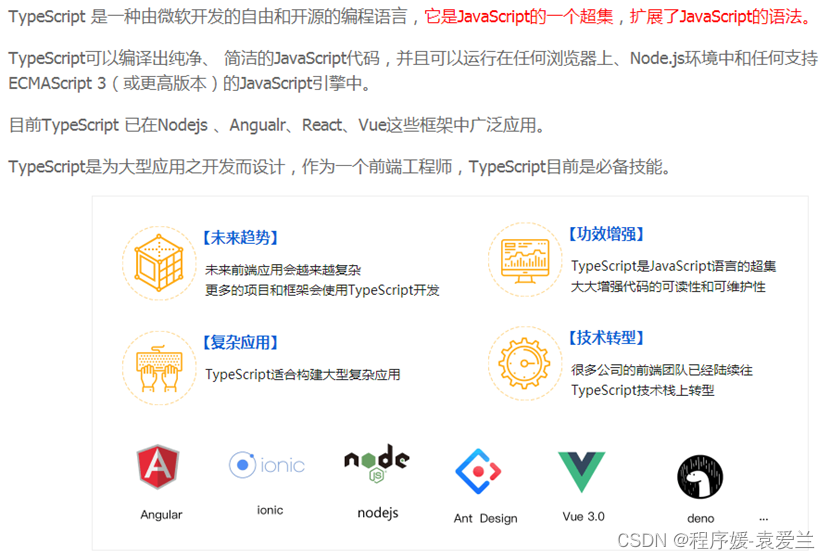This screenshot has width=830, height=559.
Task: Click the paragraph beginning 目前TypeScript 已在Nodejs
Action: 277,125
